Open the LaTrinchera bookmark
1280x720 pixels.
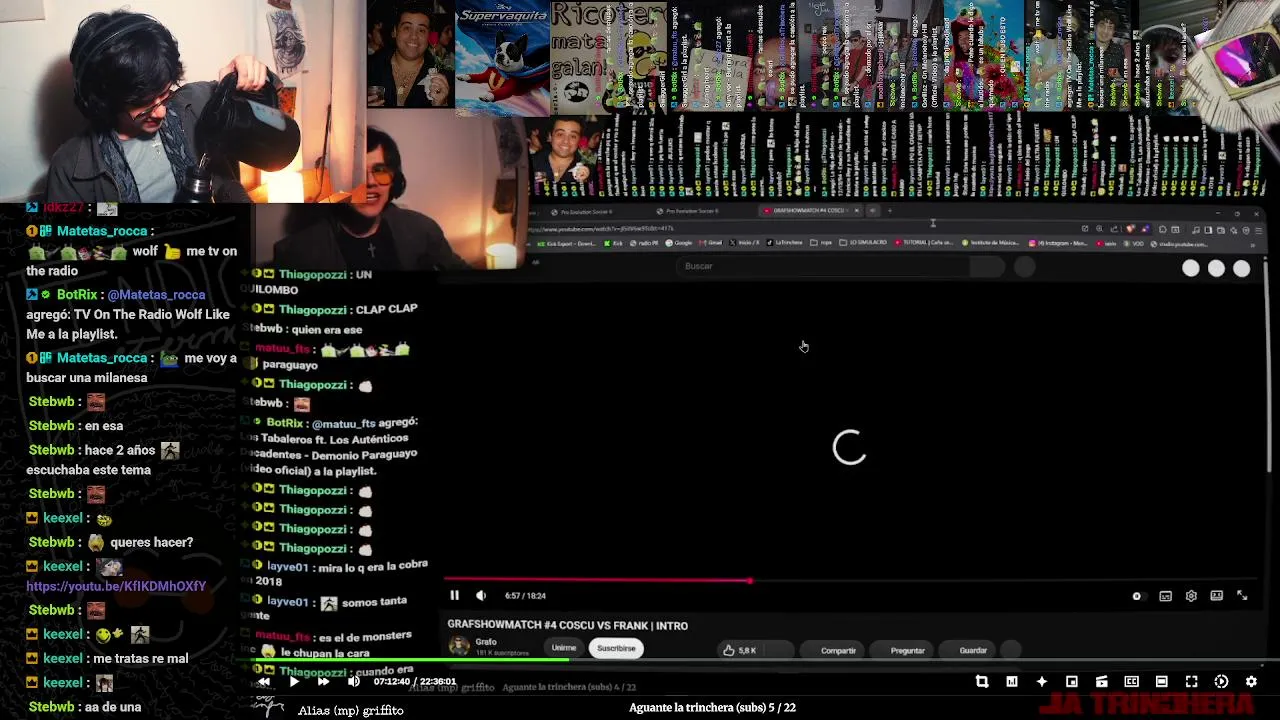point(786,243)
